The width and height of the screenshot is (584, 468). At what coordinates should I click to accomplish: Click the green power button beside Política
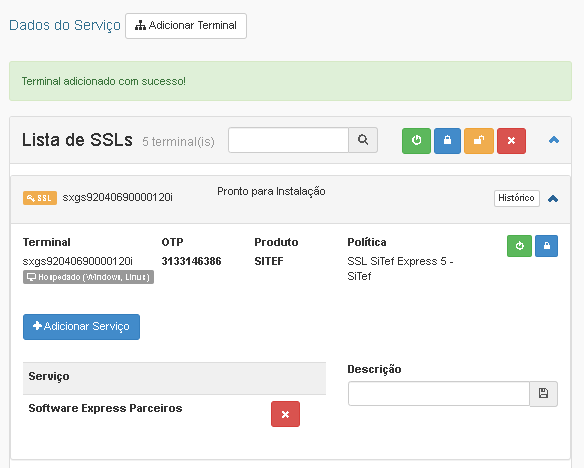(519, 246)
